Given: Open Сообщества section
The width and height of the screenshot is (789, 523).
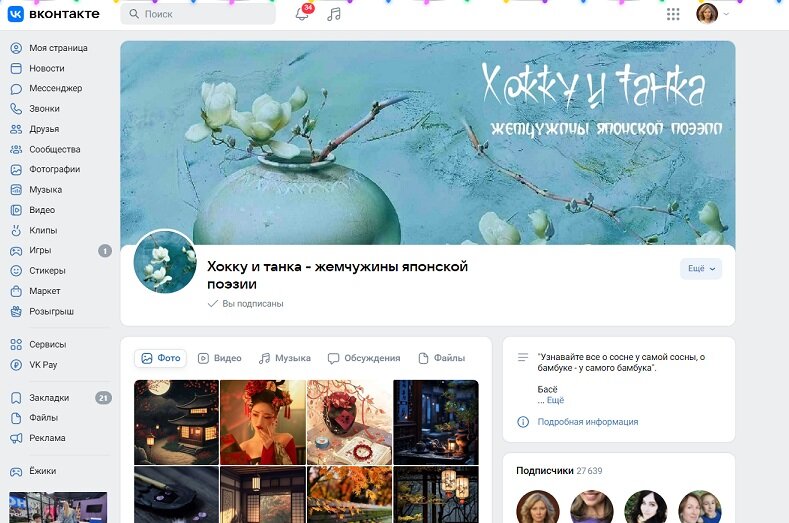Looking at the screenshot, I should pos(54,149).
